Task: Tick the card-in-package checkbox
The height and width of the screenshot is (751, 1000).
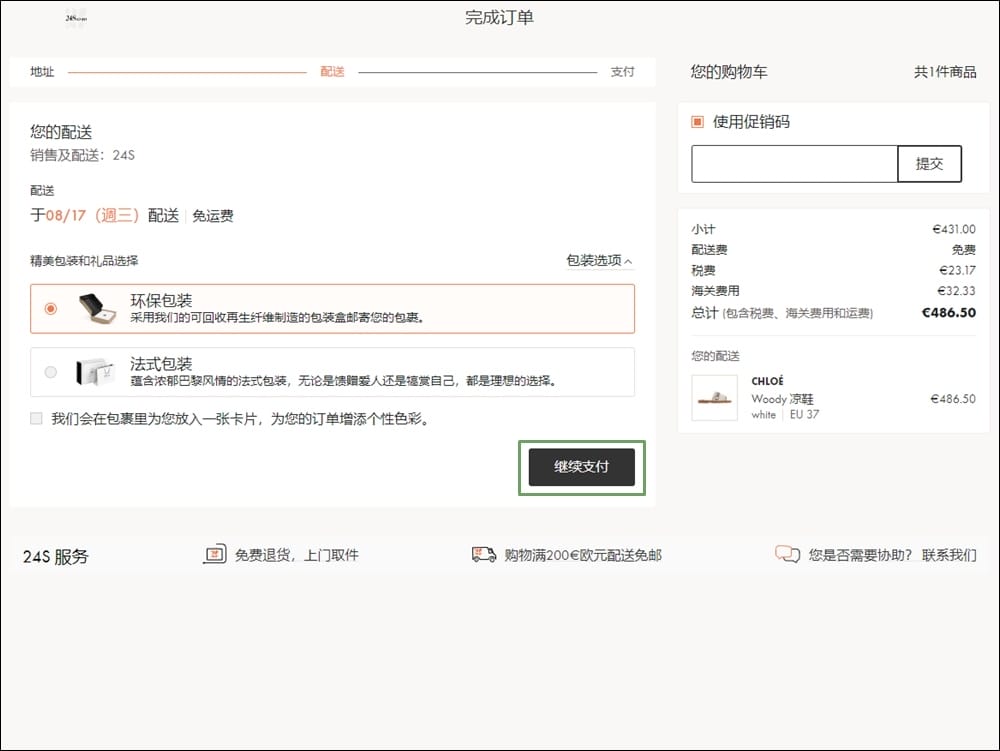Action: [36, 418]
